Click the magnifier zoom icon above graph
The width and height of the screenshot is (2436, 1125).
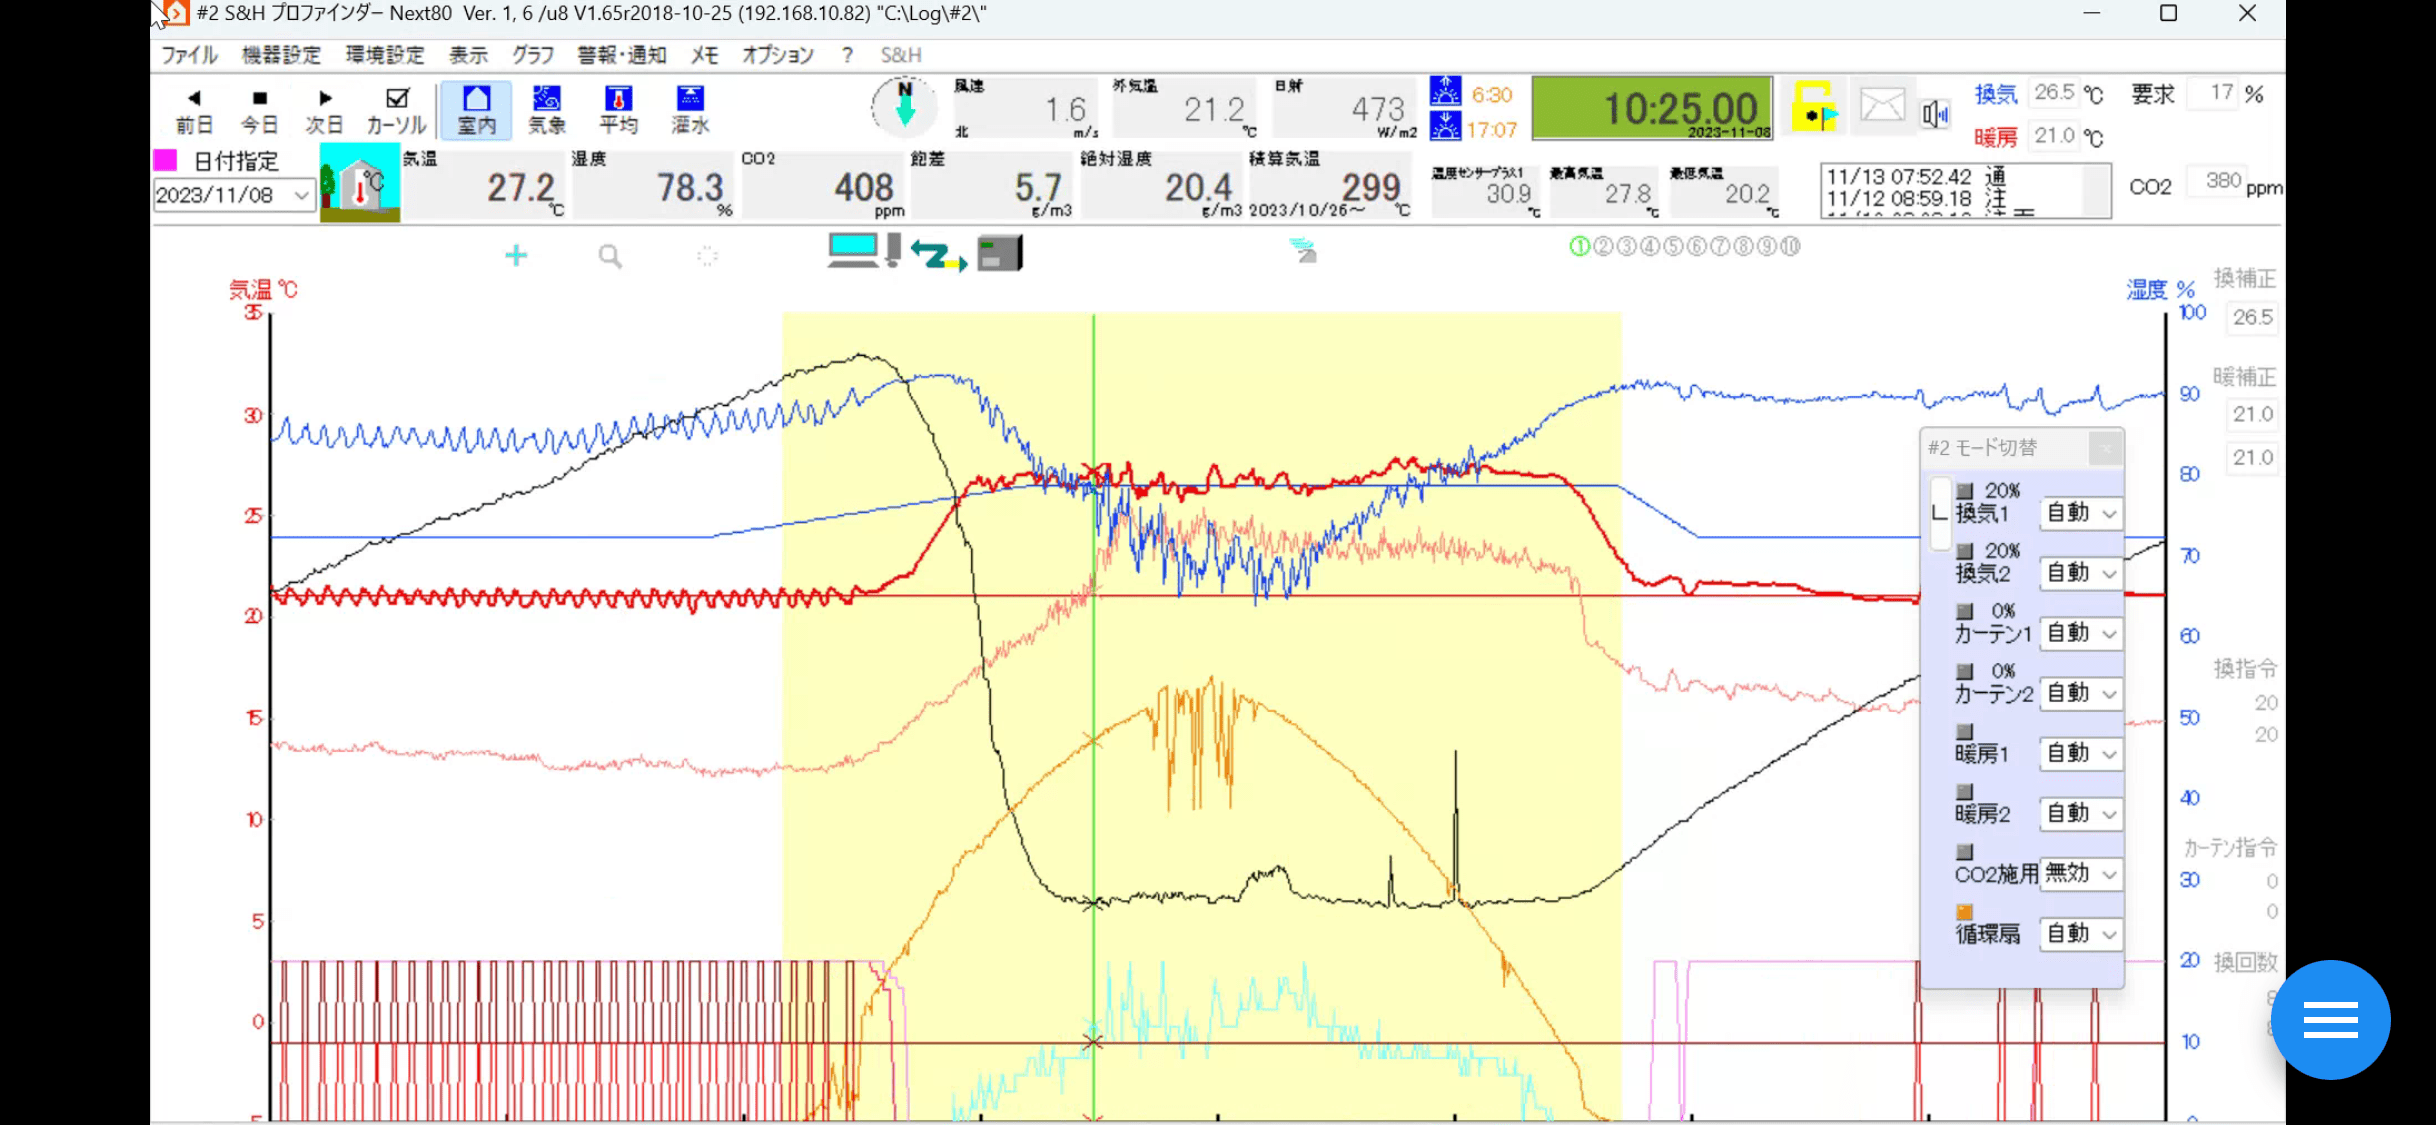pos(610,257)
